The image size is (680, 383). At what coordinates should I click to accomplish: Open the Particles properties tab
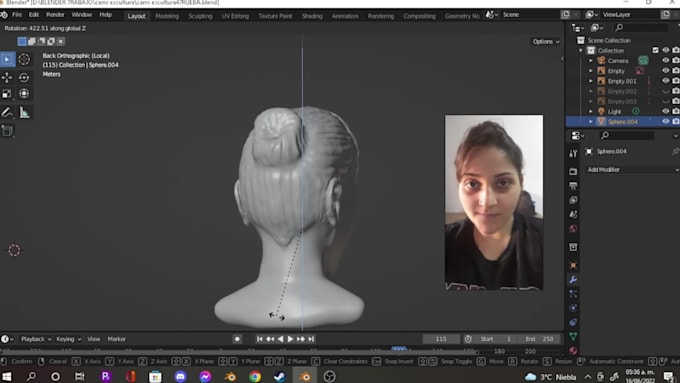(573, 294)
